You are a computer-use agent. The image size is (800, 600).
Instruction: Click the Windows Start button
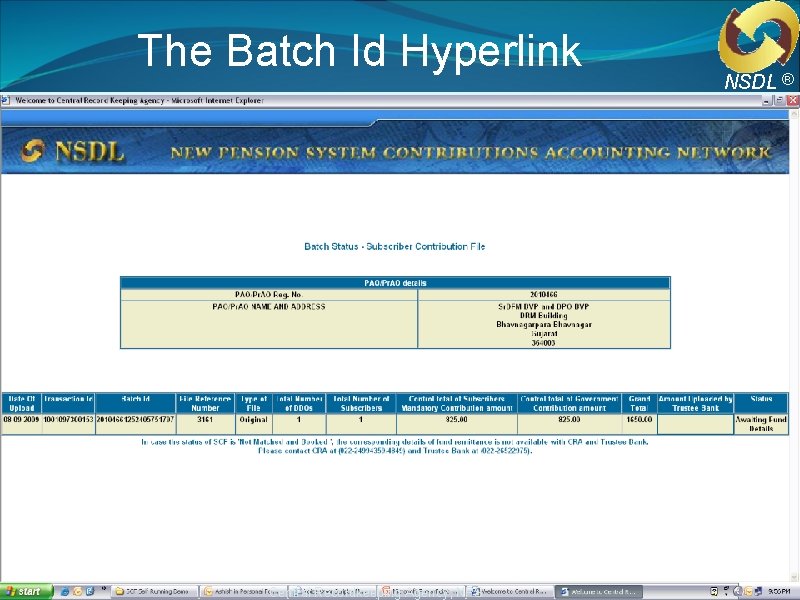click(x=26, y=591)
